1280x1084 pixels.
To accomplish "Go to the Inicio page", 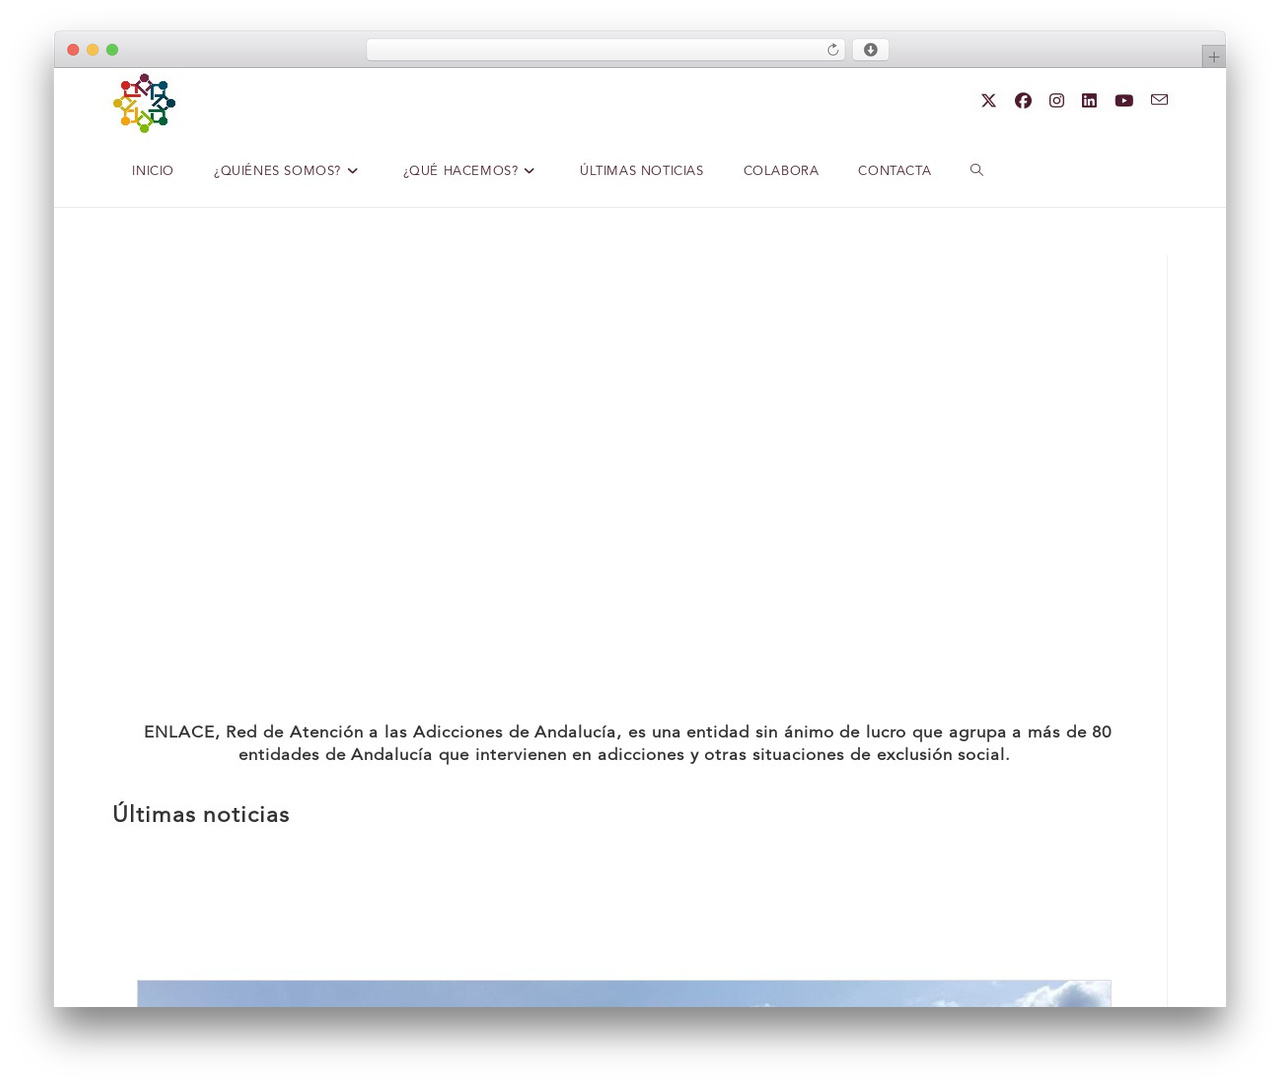I will [153, 171].
